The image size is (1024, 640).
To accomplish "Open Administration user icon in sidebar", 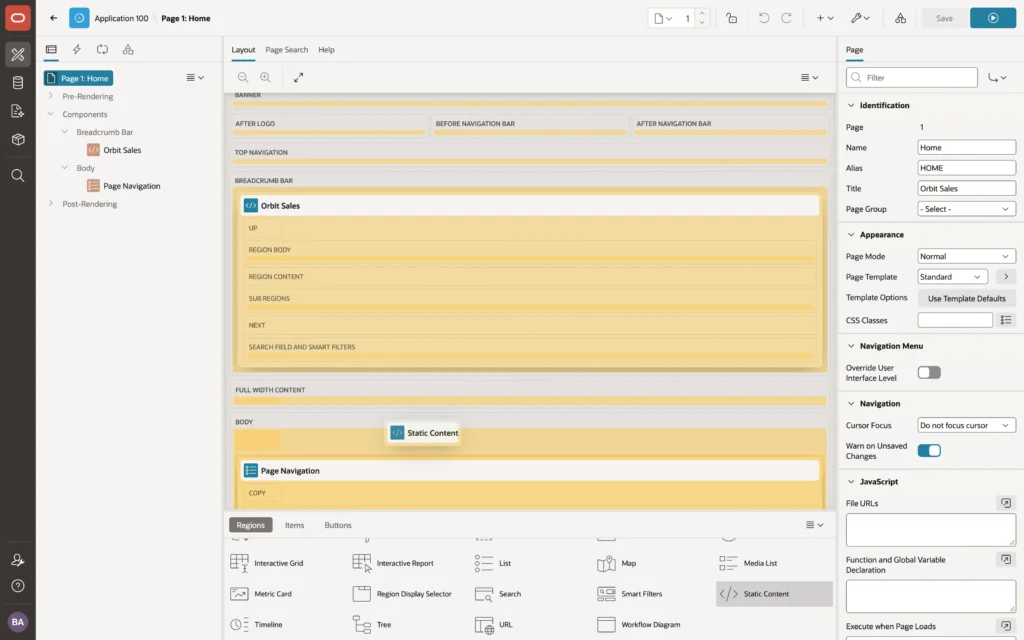I will pyautogui.click(x=18, y=560).
